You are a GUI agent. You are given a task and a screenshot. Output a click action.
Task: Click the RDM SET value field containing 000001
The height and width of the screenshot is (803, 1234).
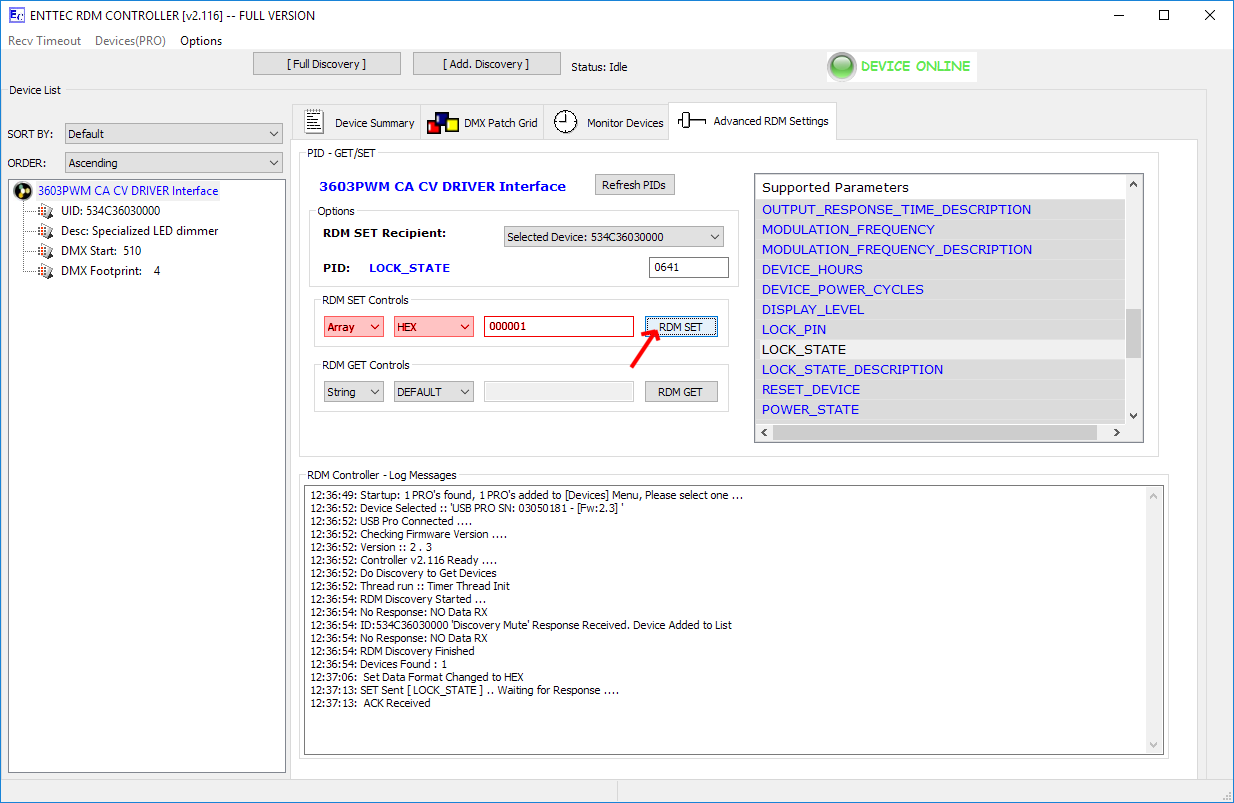coord(558,327)
